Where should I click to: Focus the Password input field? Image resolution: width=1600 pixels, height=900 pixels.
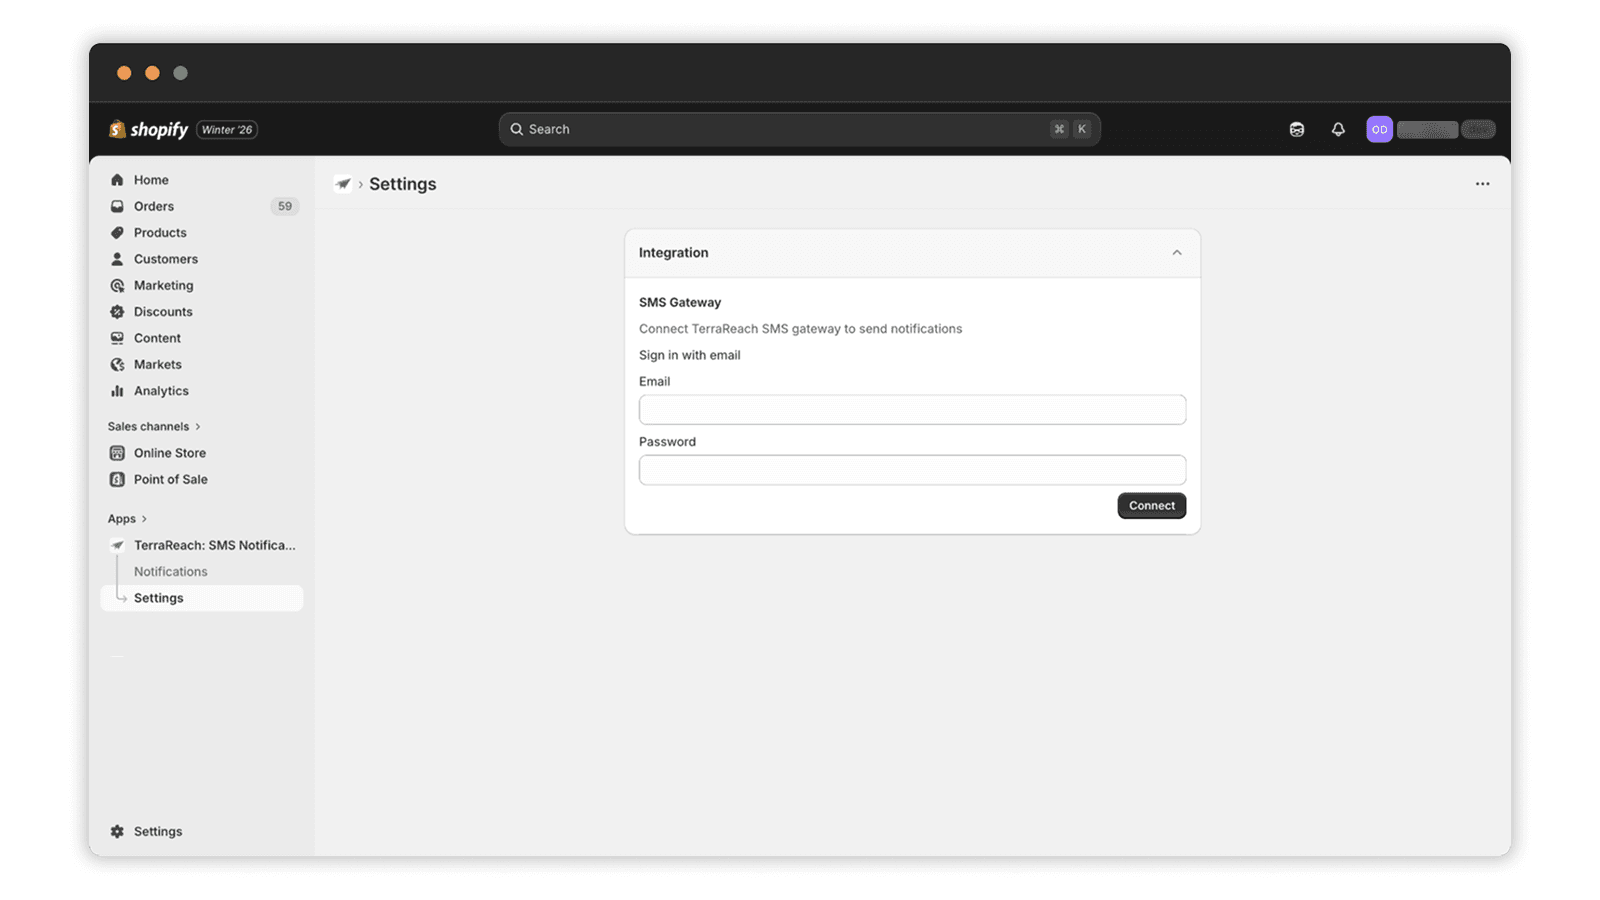[912, 470]
